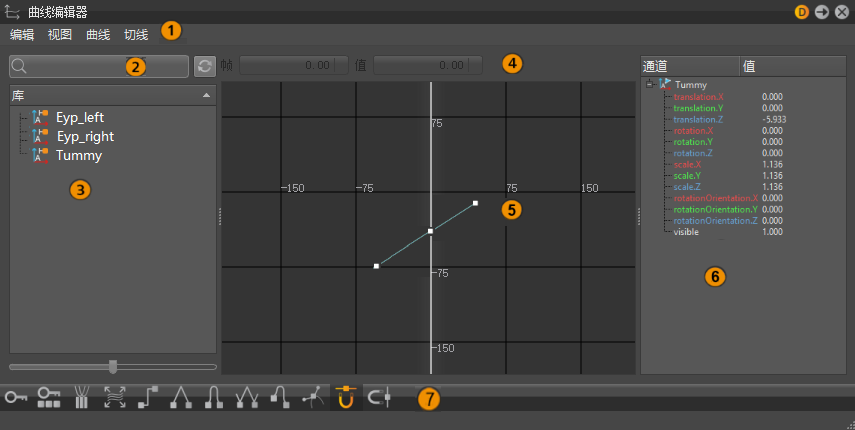Open the 曲线 menu
Image resolution: width=855 pixels, height=430 pixels.
98,35
